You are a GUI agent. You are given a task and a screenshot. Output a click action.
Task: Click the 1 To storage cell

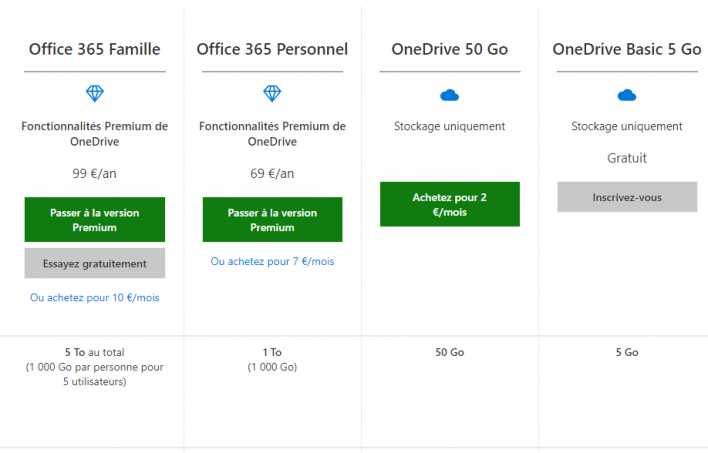pyautogui.click(x=272, y=359)
